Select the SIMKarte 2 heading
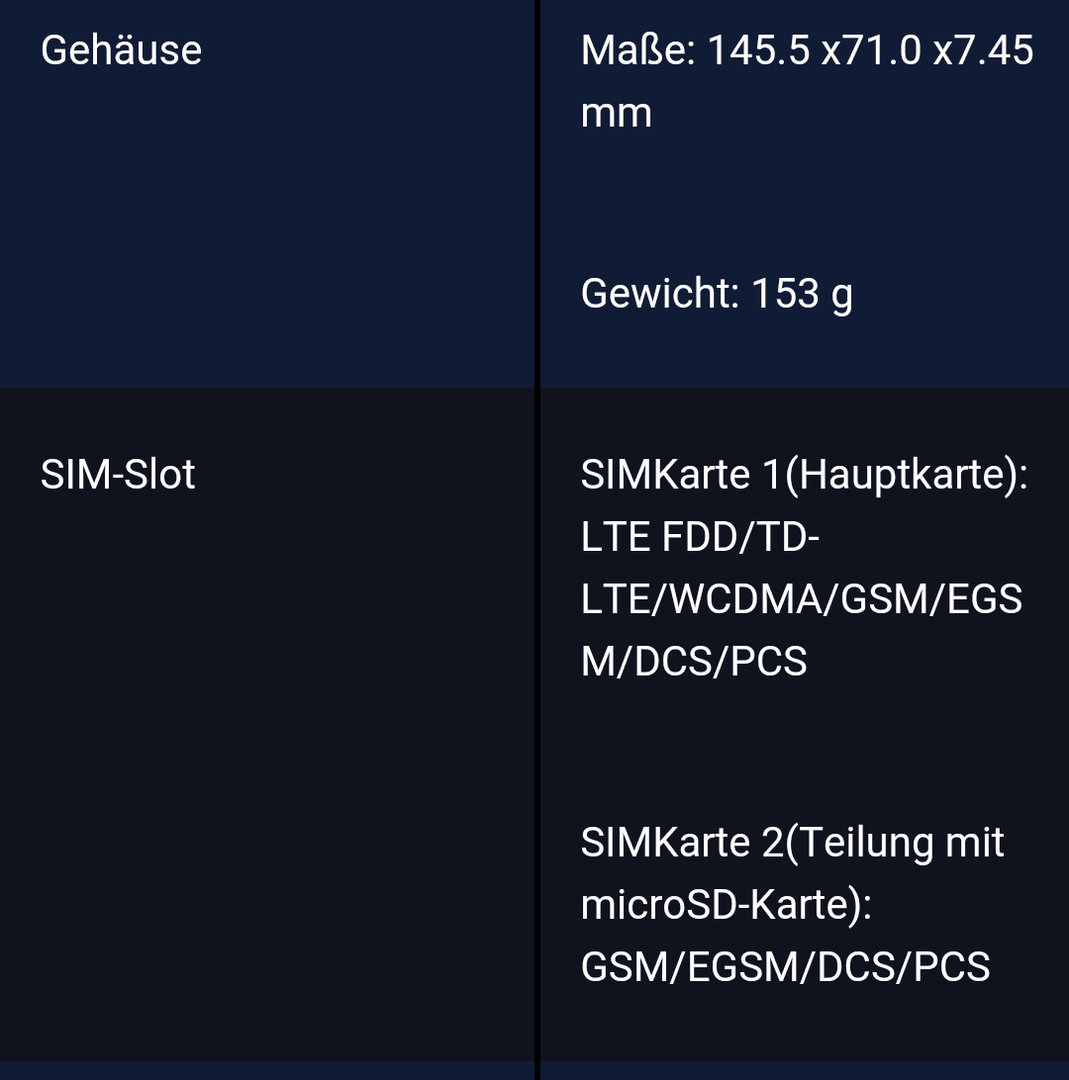This screenshot has height=1080, width=1069. tap(682, 842)
